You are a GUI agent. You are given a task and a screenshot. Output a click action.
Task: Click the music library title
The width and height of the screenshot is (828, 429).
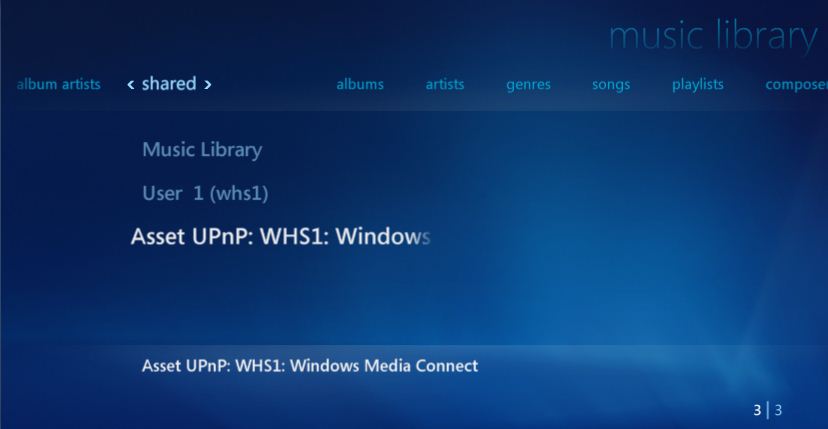point(713,36)
